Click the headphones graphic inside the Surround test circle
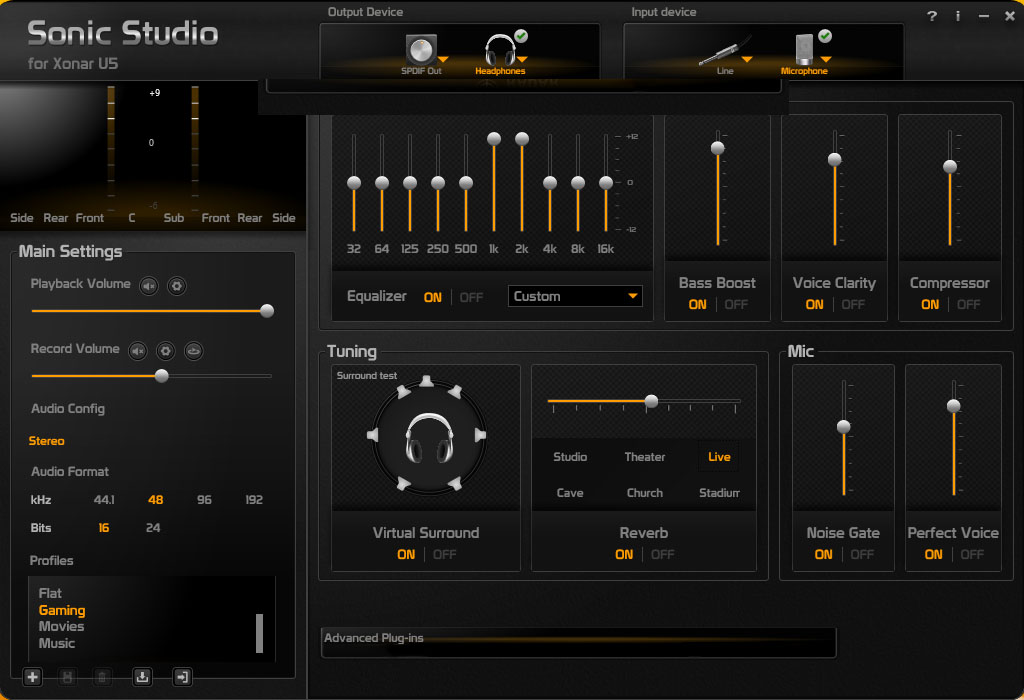The height and width of the screenshot is (700, 1024). (429, 438)
